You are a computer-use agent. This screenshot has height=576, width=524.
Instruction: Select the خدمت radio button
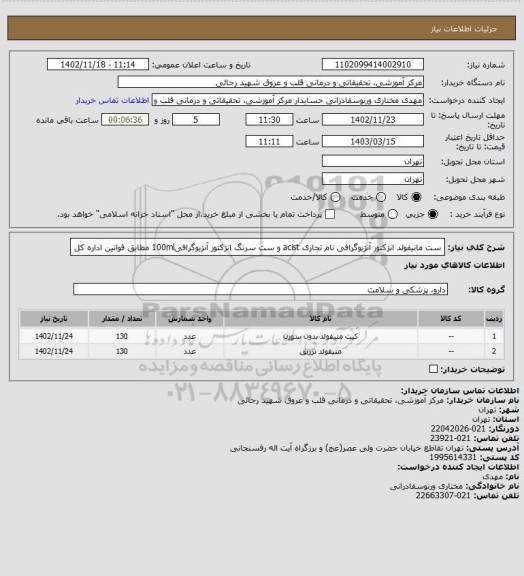381,197
